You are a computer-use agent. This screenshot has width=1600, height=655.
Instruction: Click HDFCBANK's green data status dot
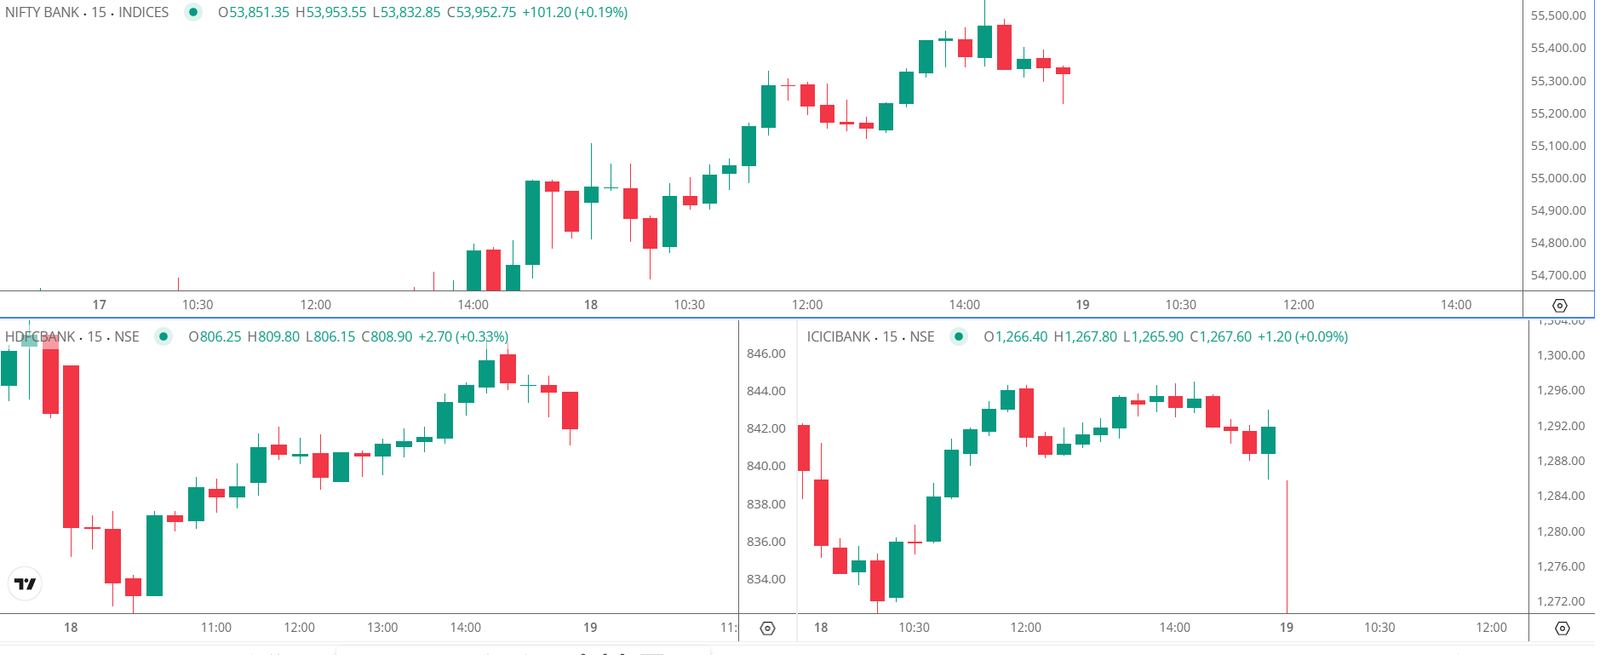(162, 337)
